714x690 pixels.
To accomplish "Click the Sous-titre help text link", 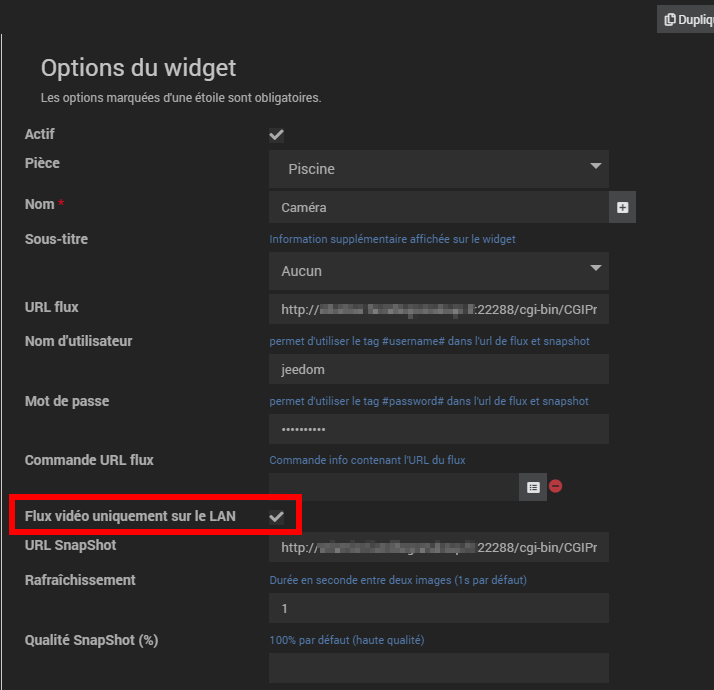I will click(392, 239).
